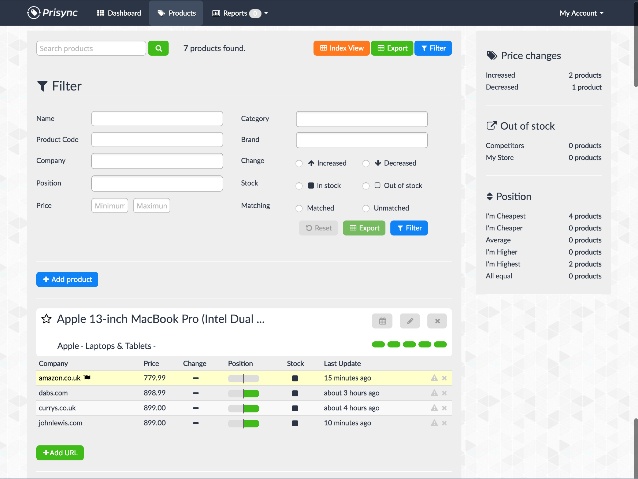
Task: Click position bar in dabs.com row
Action: pyautogui.click(x=243, y=394)
